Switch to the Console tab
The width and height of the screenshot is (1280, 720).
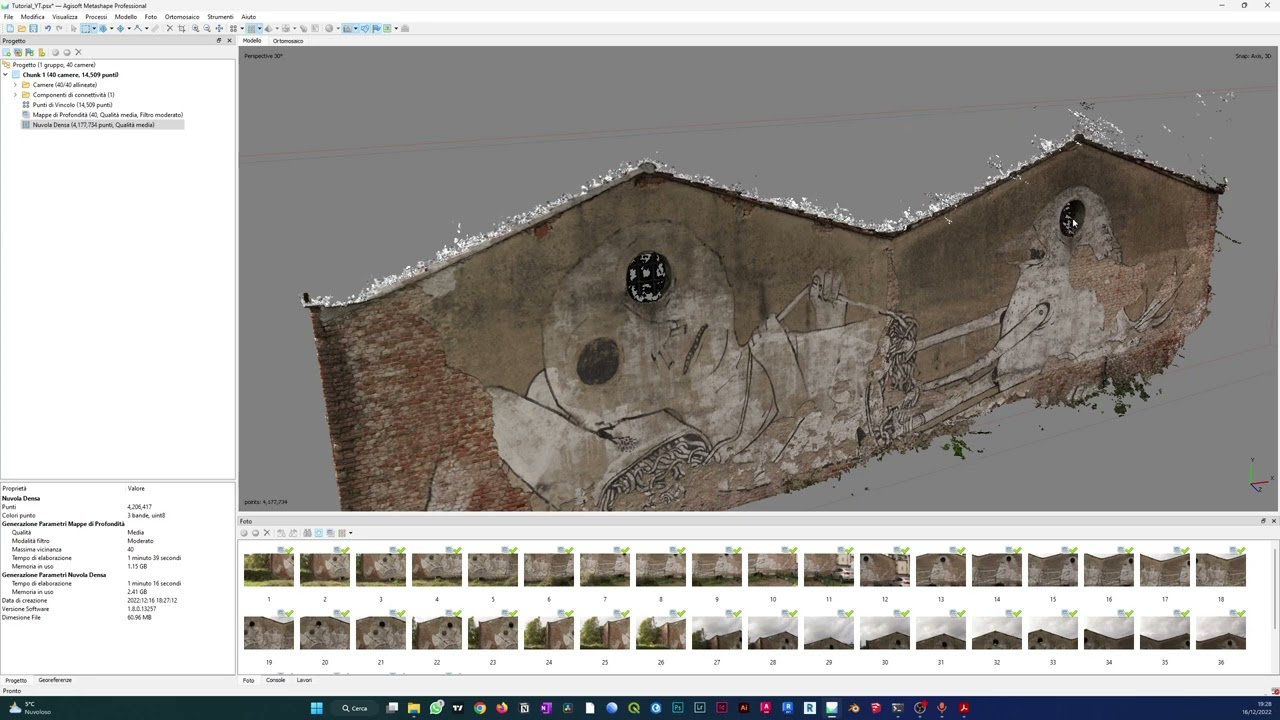point(275,680)
